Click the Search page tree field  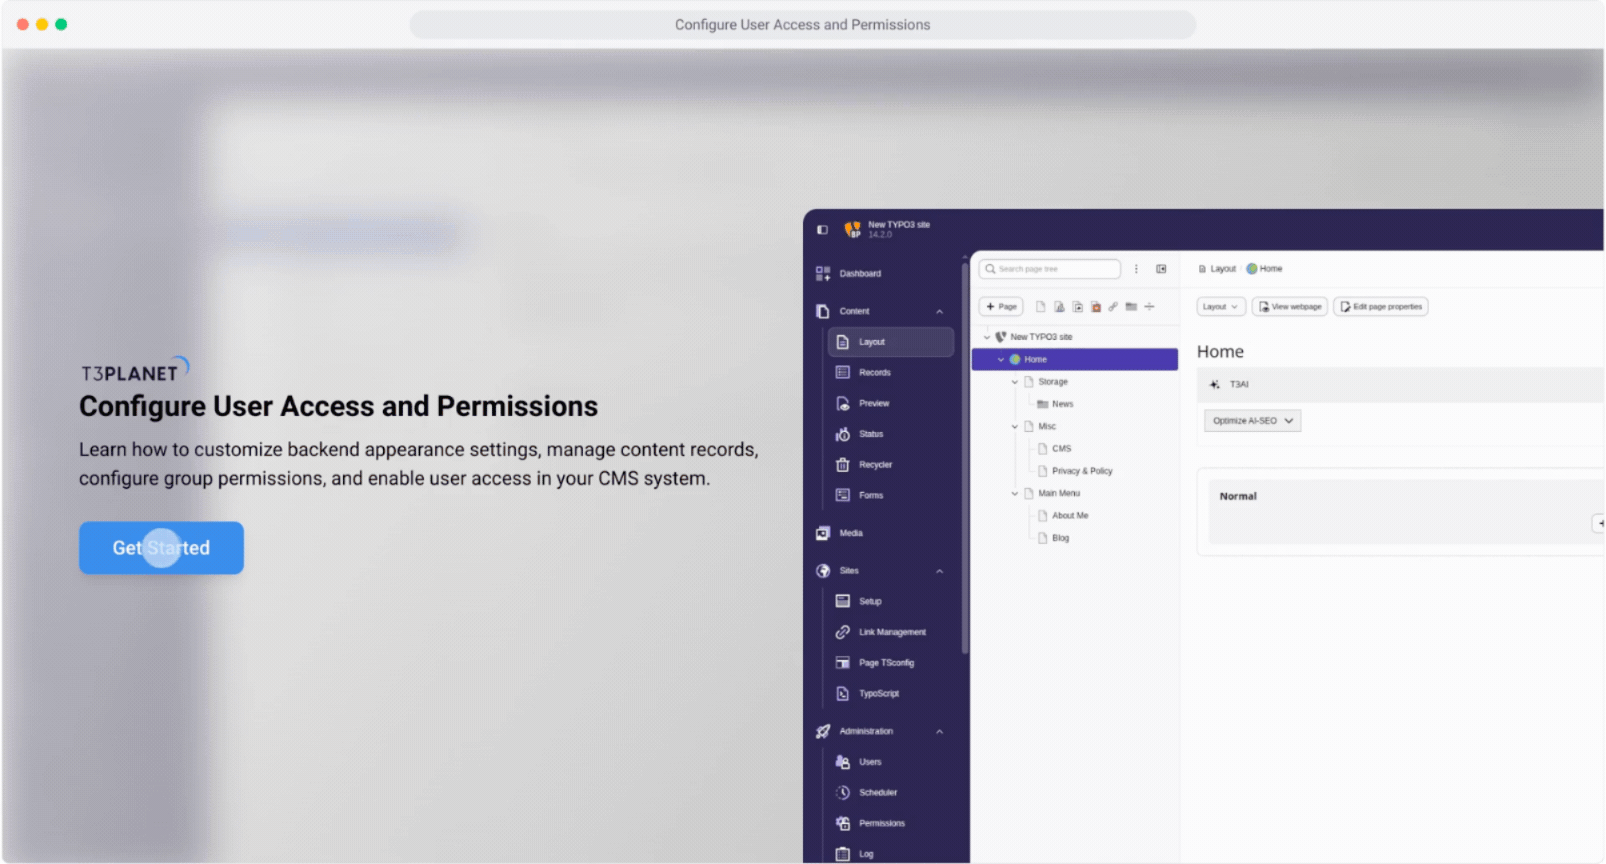pos(1049,269)
